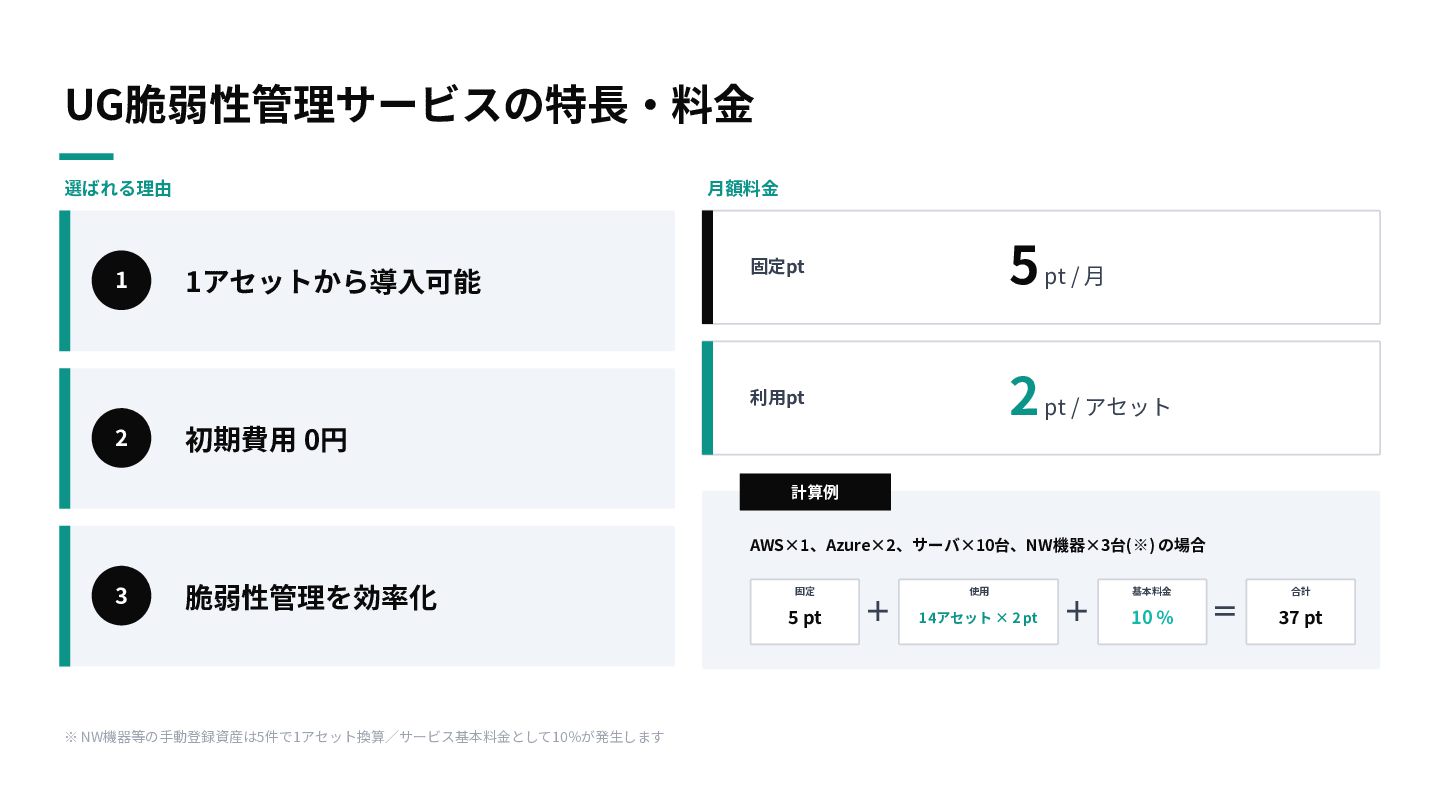Click the black circle numbered 3

(121, 596)
